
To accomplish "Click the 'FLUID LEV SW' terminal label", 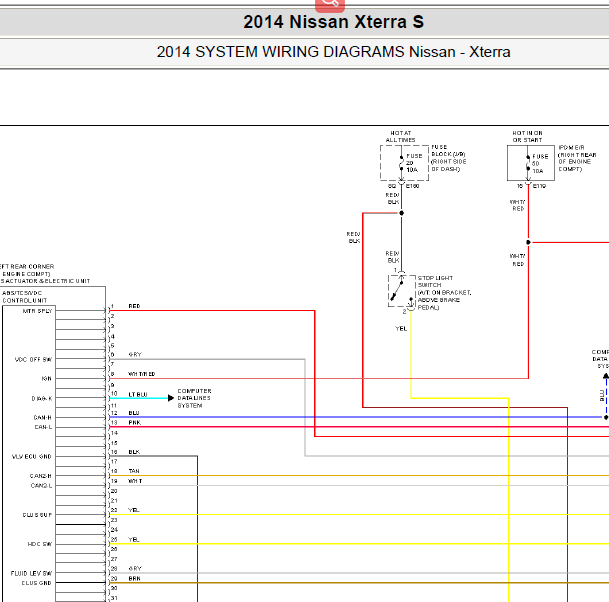I will click(x=31, y=573).
